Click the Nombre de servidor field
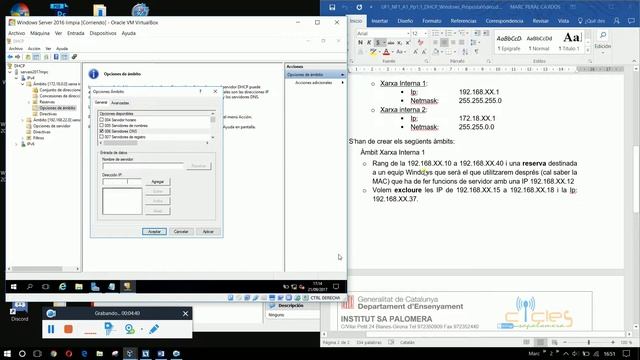 click(143, 166)
